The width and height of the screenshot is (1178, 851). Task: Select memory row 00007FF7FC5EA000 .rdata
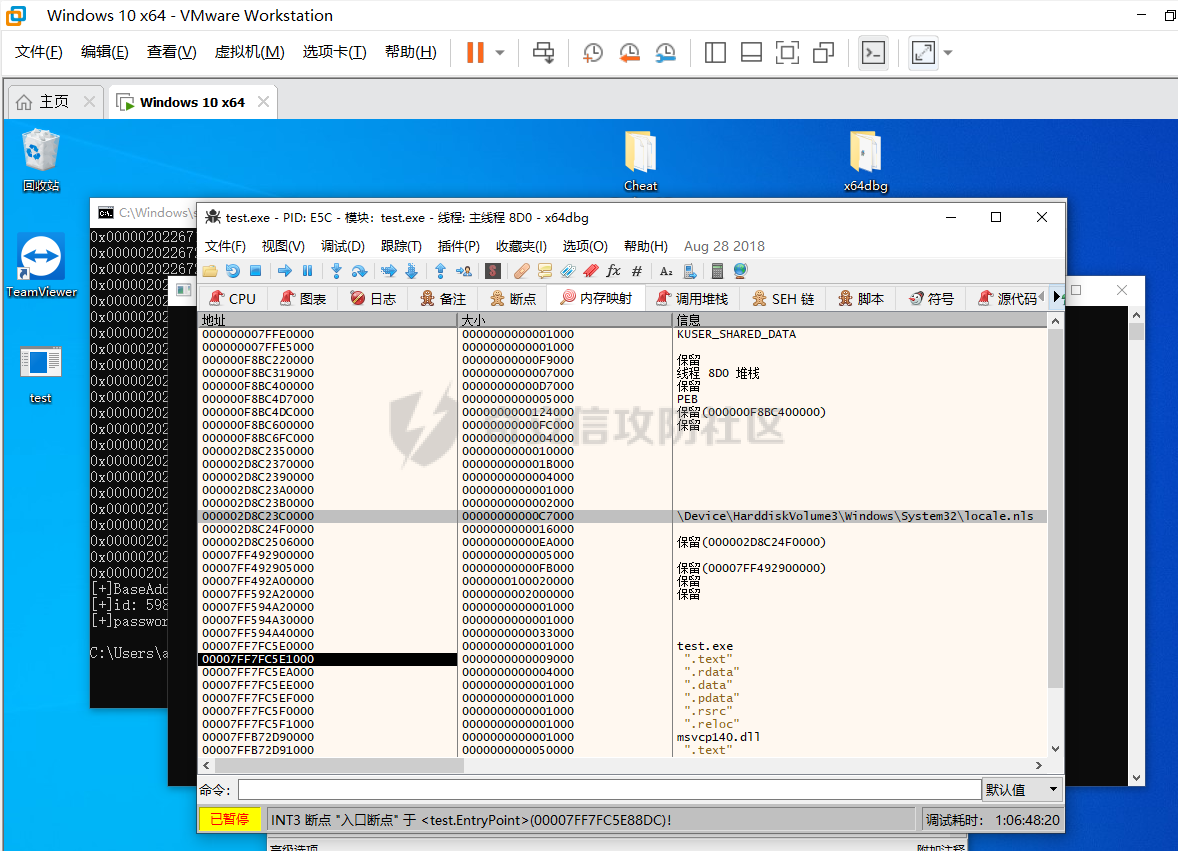coord(623,672)
